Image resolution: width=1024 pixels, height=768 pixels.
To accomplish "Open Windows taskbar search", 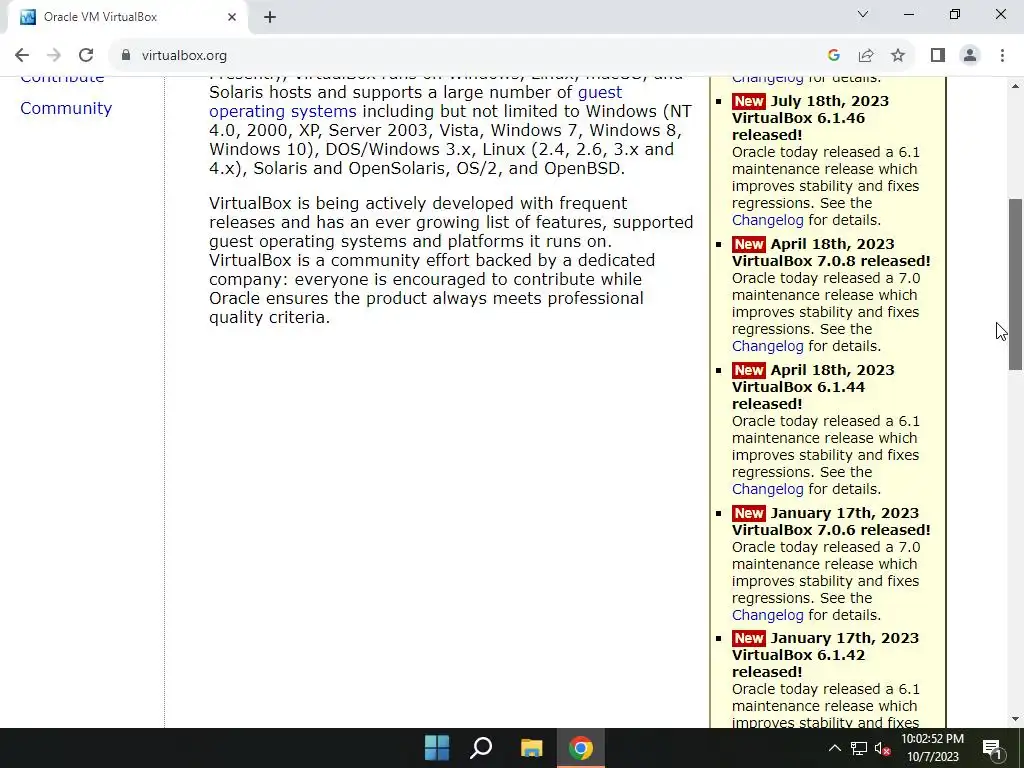I will click(481, 748).
